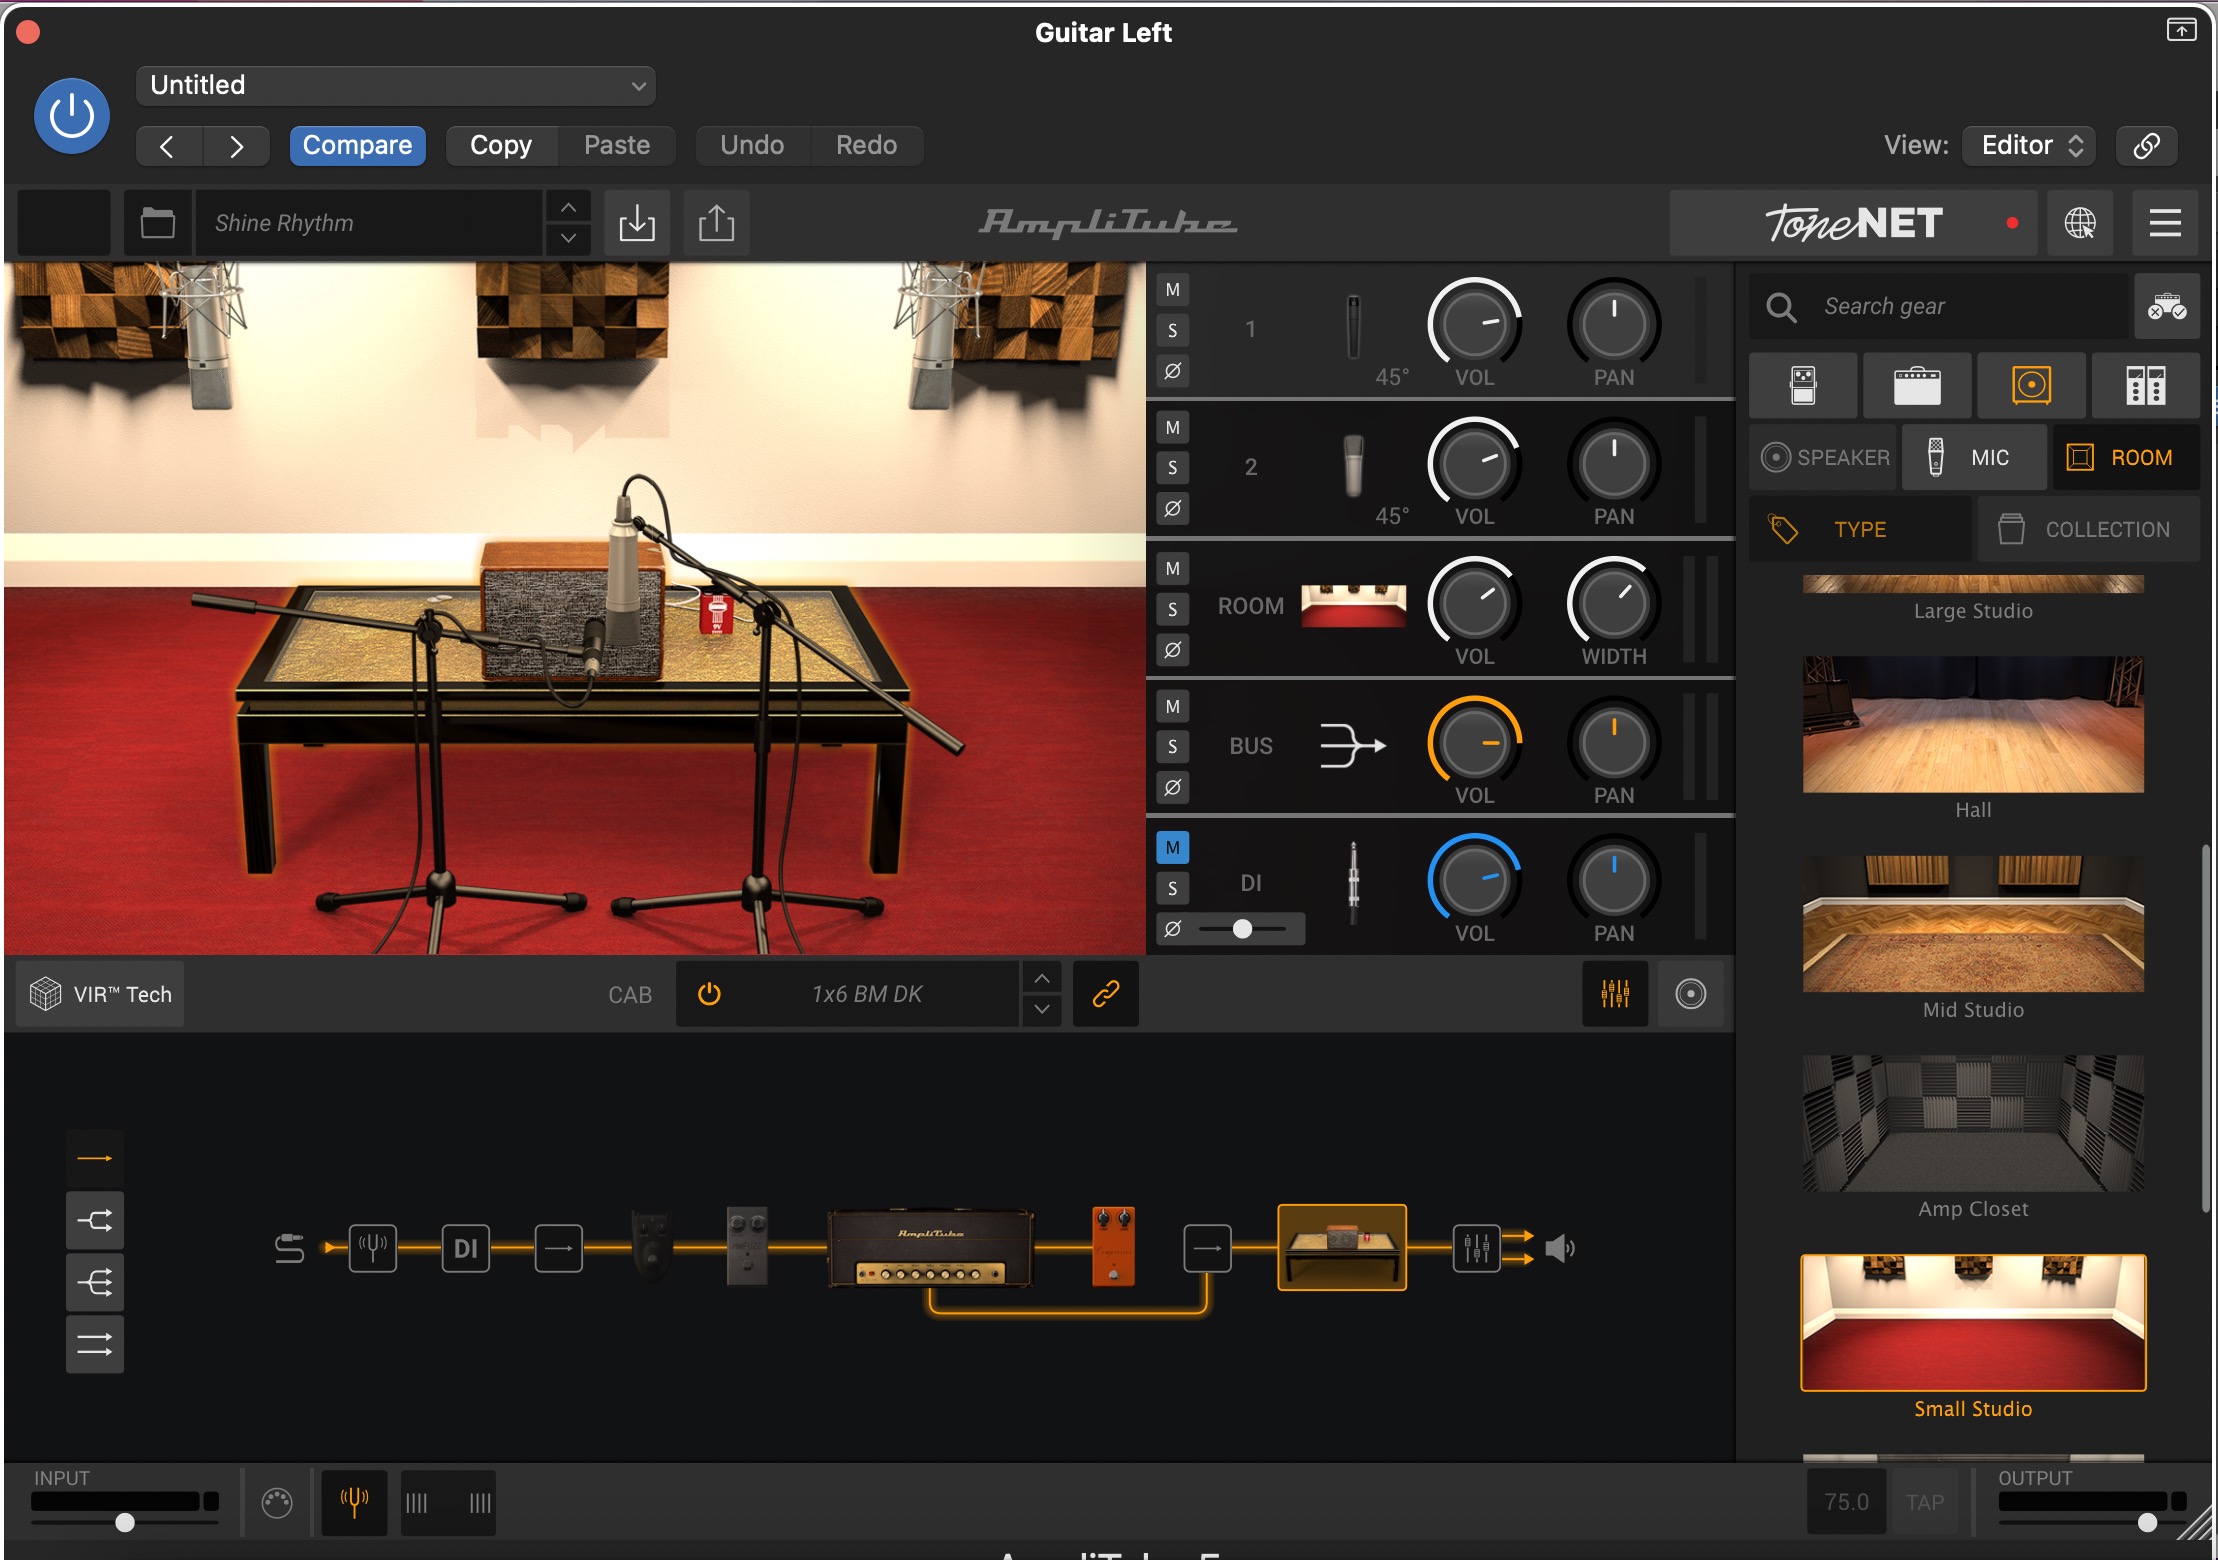Click the Copy button

(x=501, y=146)
